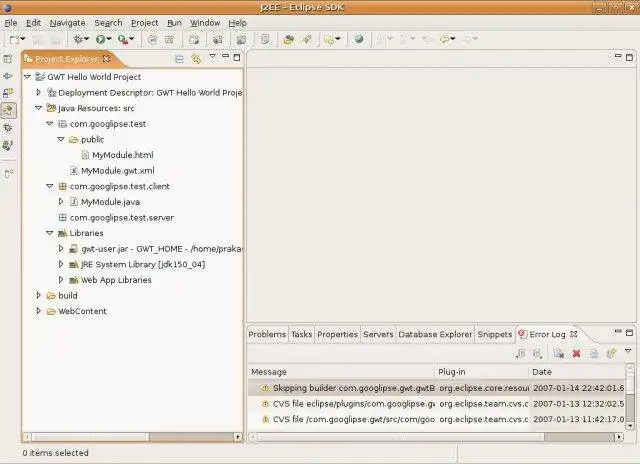The height and width of the screenshot is (464, 640).
Task: Click the Import Log icon in Error Log
Action: 538,353
